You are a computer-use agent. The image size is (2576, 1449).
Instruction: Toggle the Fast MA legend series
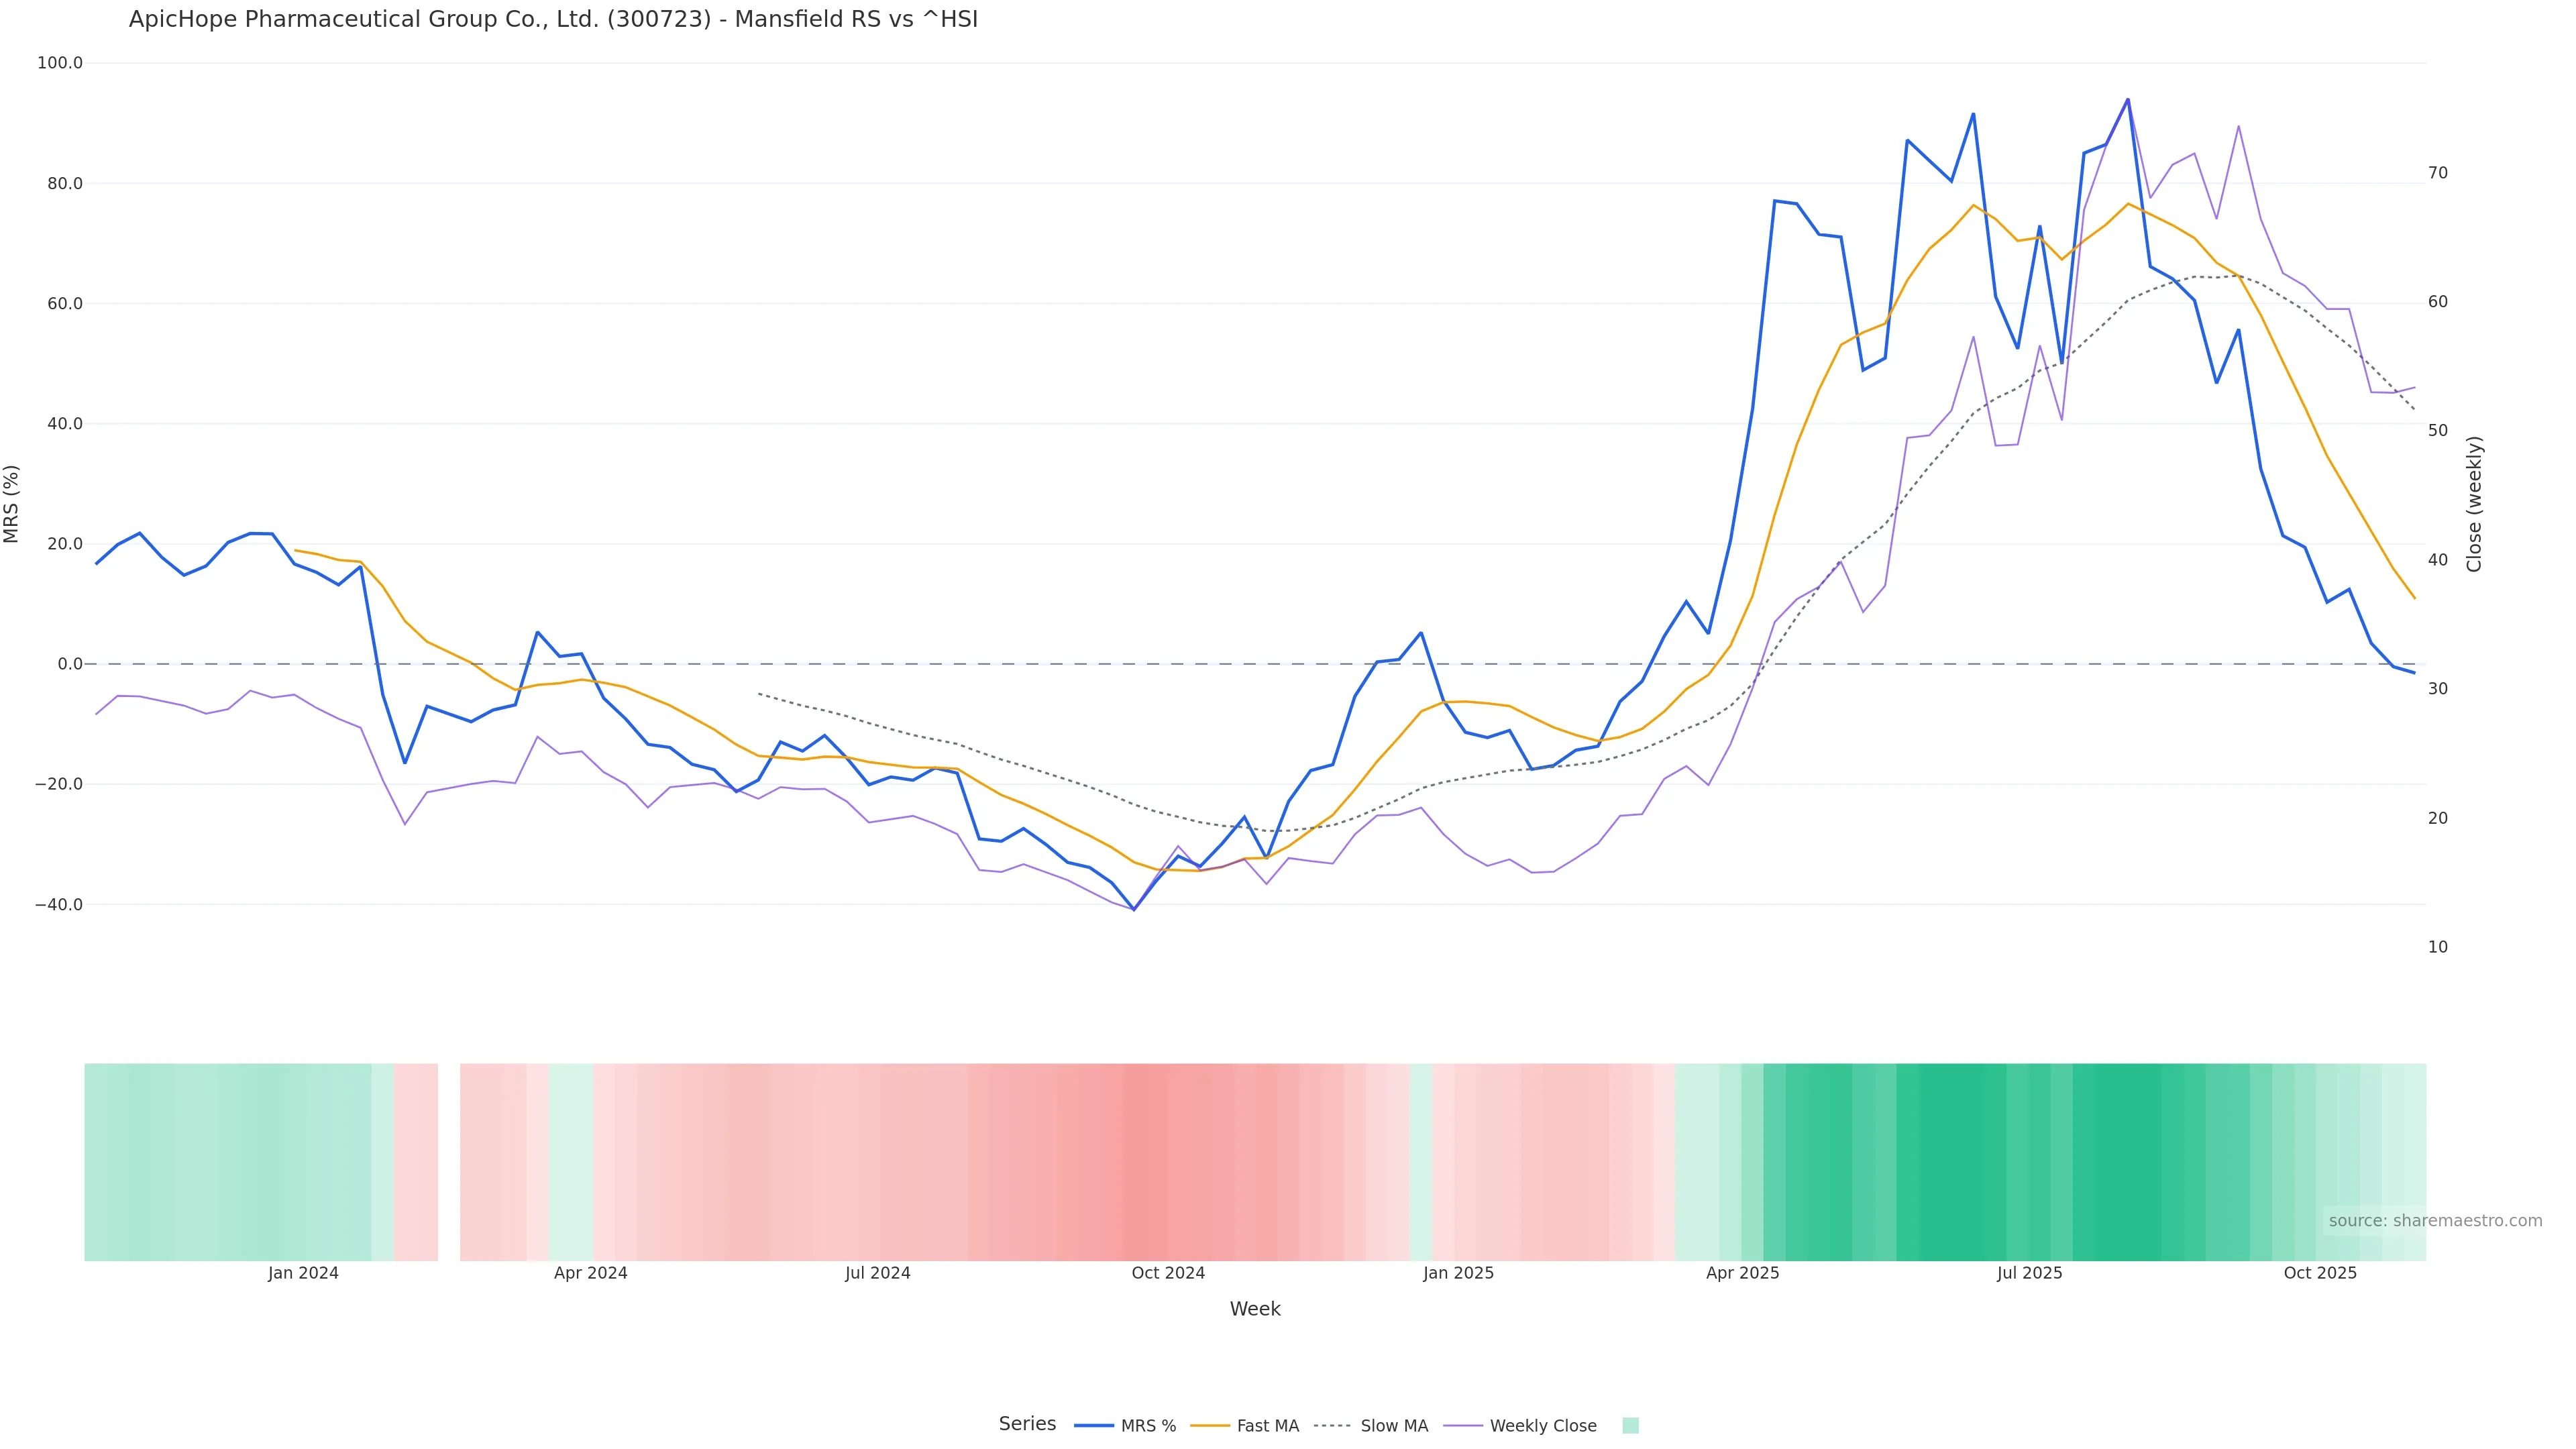pyautogui.click(x=1267, y=1426)
